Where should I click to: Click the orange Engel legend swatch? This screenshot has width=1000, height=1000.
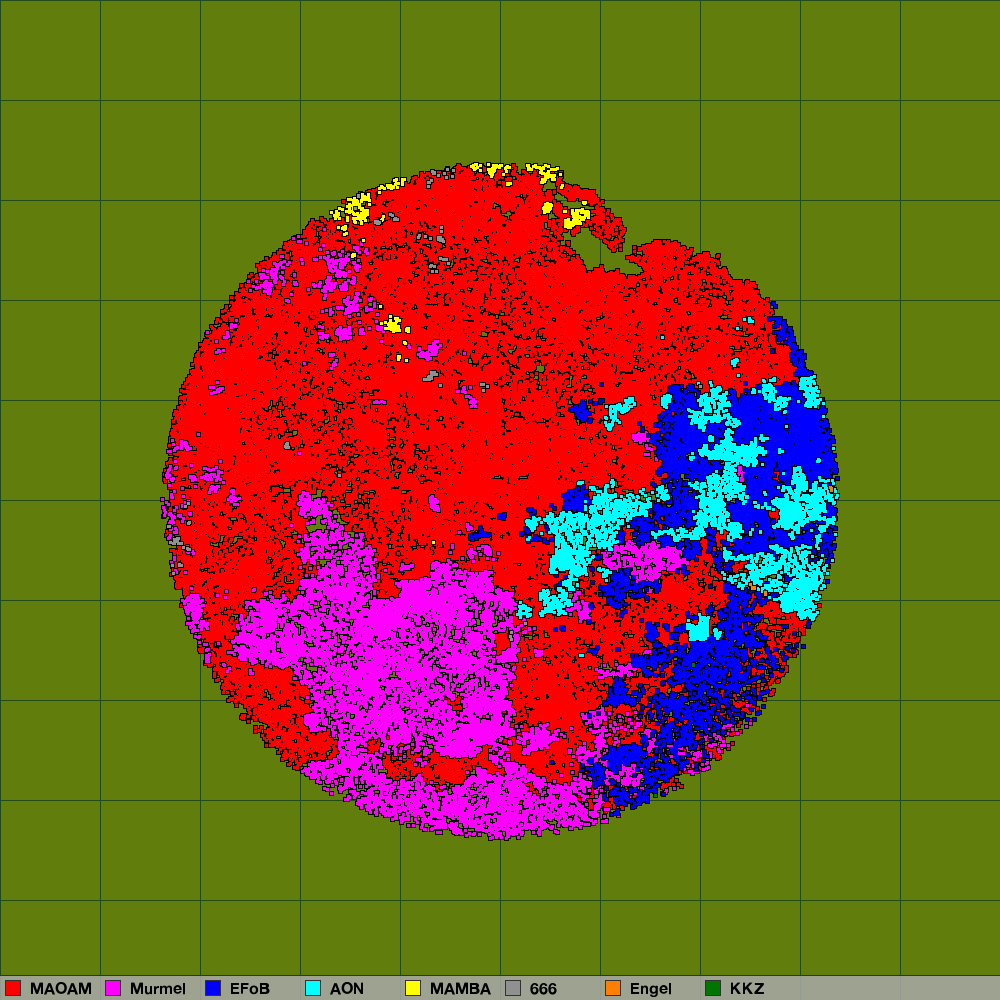point(613,988)
